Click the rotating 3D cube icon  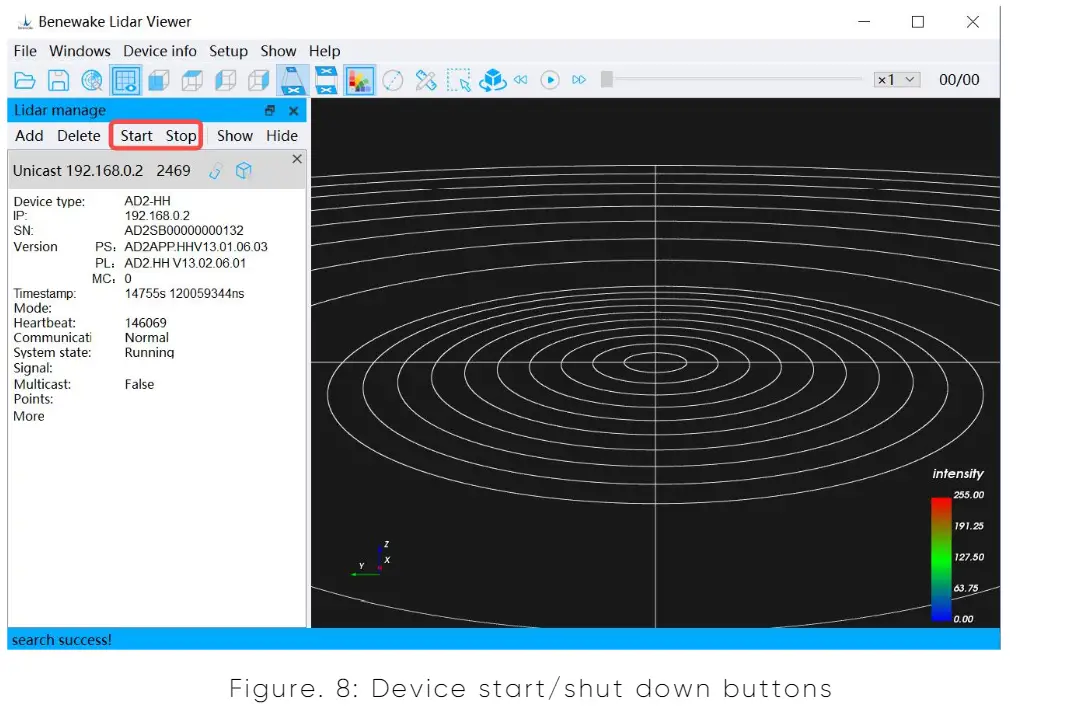point(493,80)
